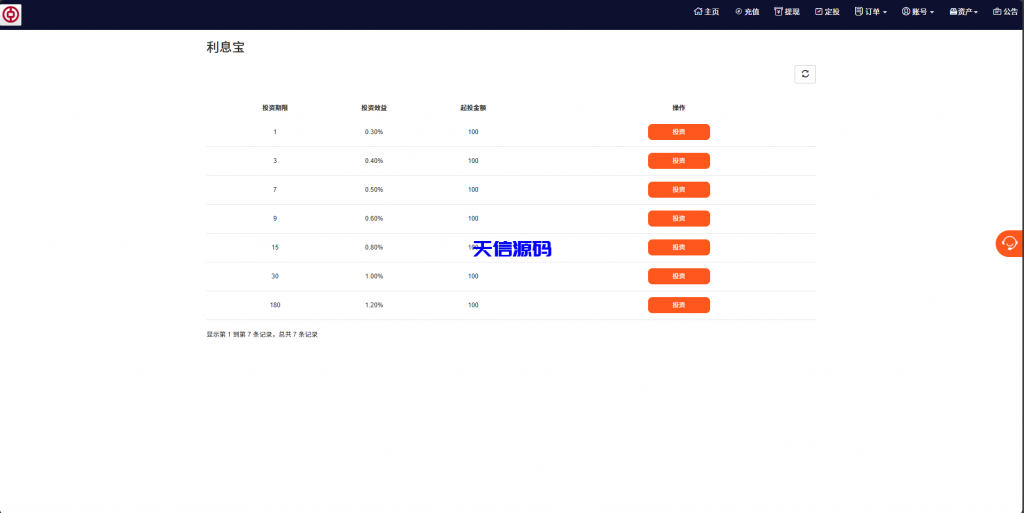Screen dimensions: 1024x513
Task: Click the home icon beside 主页
Action: pos(698,12)
